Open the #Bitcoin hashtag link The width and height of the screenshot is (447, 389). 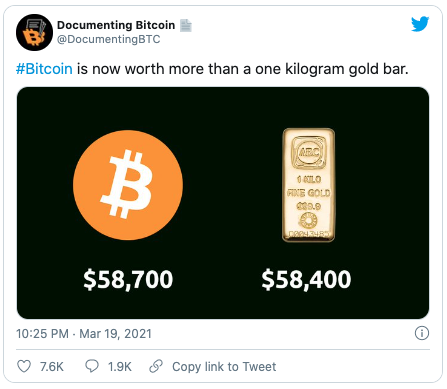pos(44,69)
